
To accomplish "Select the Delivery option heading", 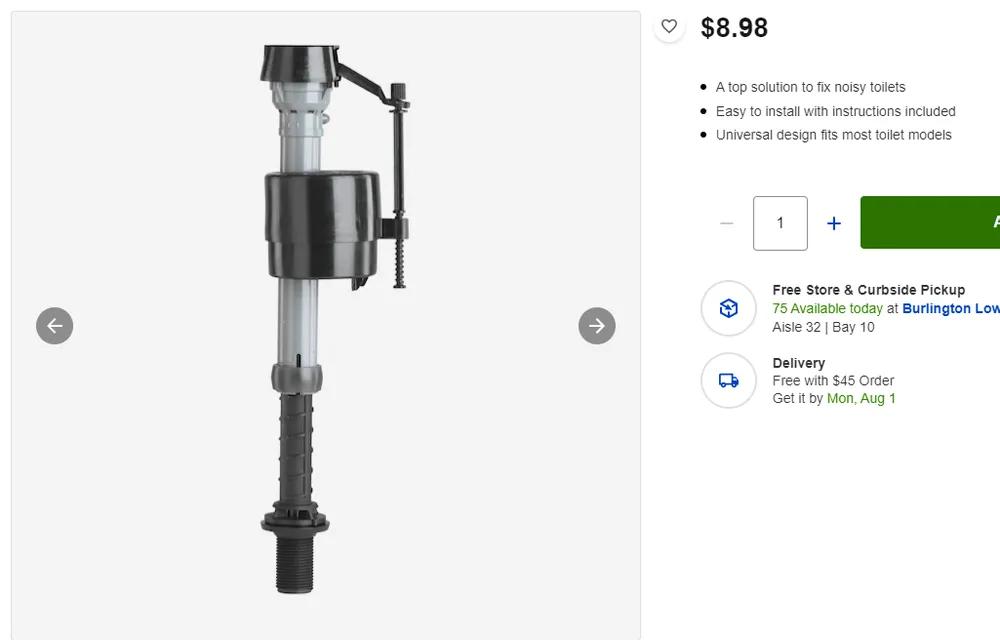I will (798, 363).
